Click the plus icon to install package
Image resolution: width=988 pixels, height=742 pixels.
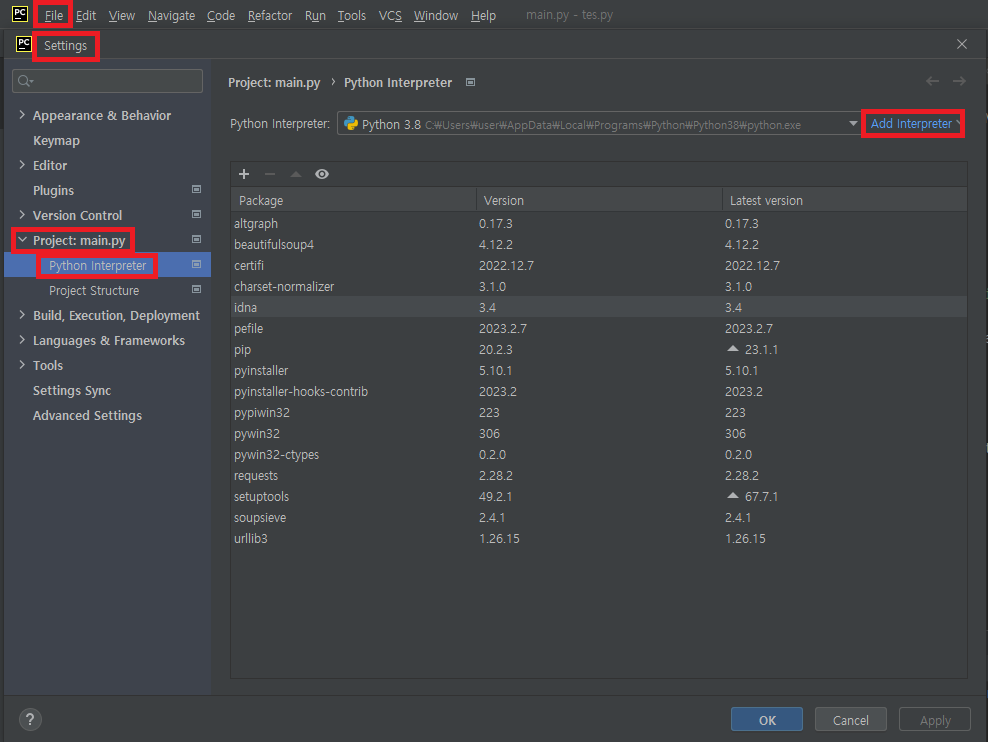point(244,174)
